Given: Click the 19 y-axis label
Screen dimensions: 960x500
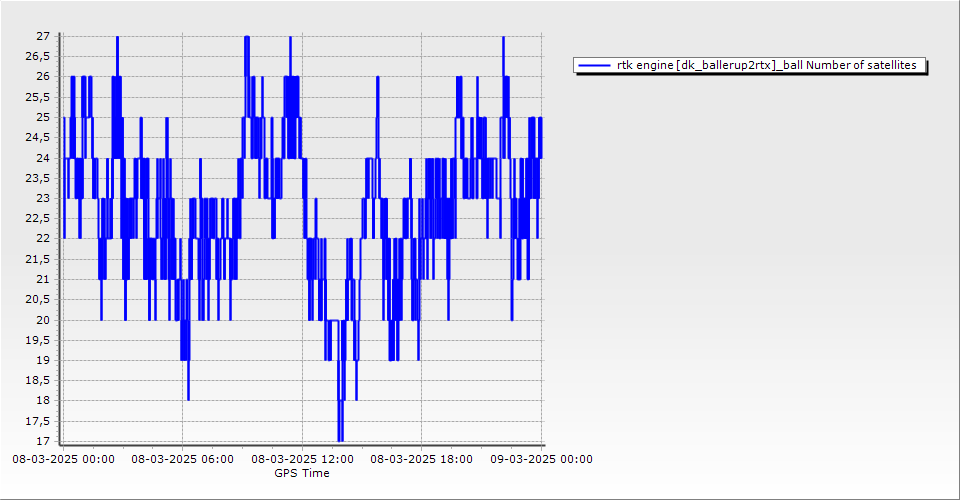Looking at the screenshot, I should (43, 360).
